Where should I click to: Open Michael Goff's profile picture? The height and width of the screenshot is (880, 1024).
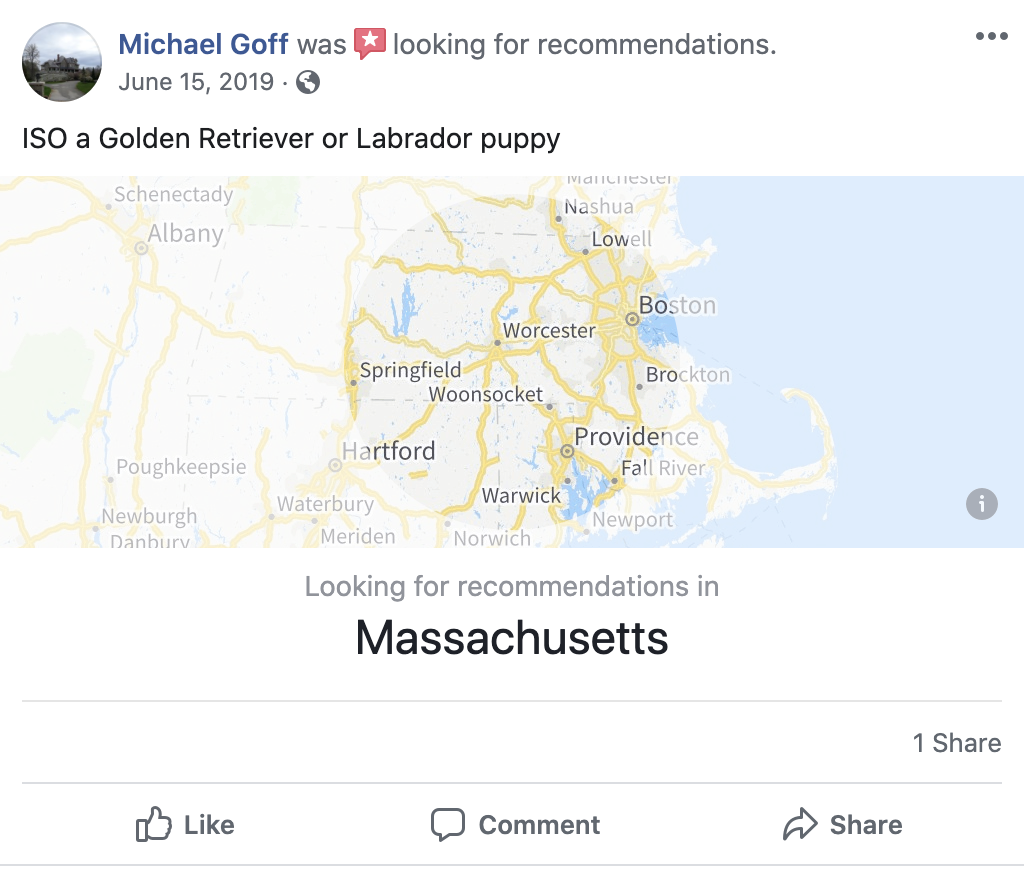pyautogui.click(x=62, y=62)
